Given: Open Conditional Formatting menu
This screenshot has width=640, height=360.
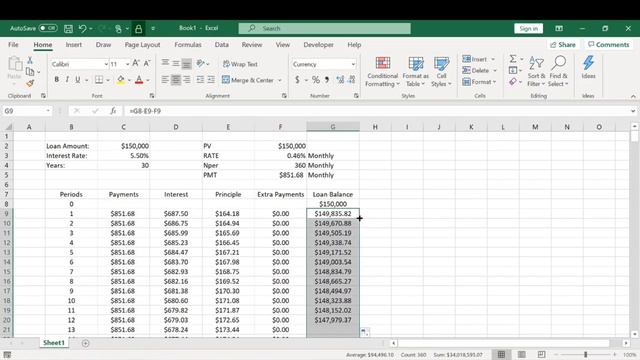Looking at the screenshot, I should point(382,72).
